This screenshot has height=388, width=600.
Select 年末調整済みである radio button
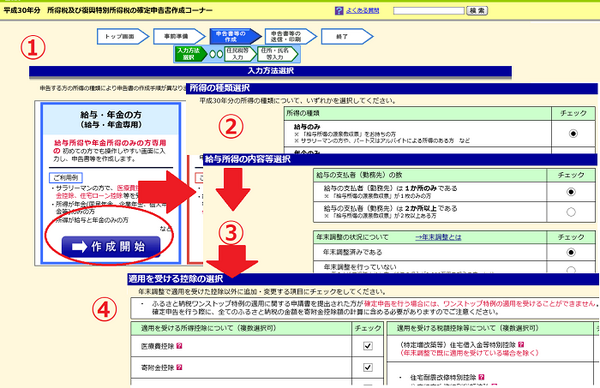(x=571, y=252)
